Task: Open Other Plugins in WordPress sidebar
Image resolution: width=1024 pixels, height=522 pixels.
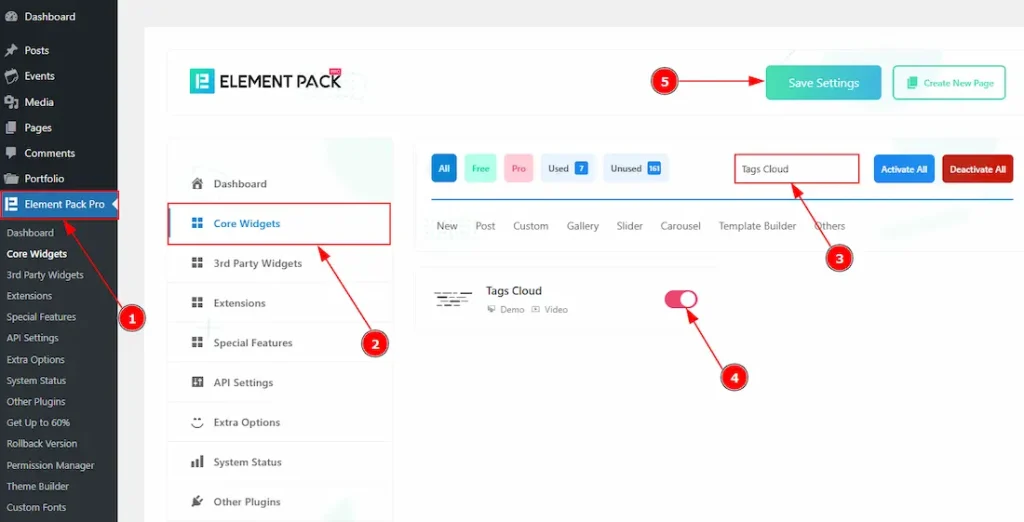Action: click(36, 402)
